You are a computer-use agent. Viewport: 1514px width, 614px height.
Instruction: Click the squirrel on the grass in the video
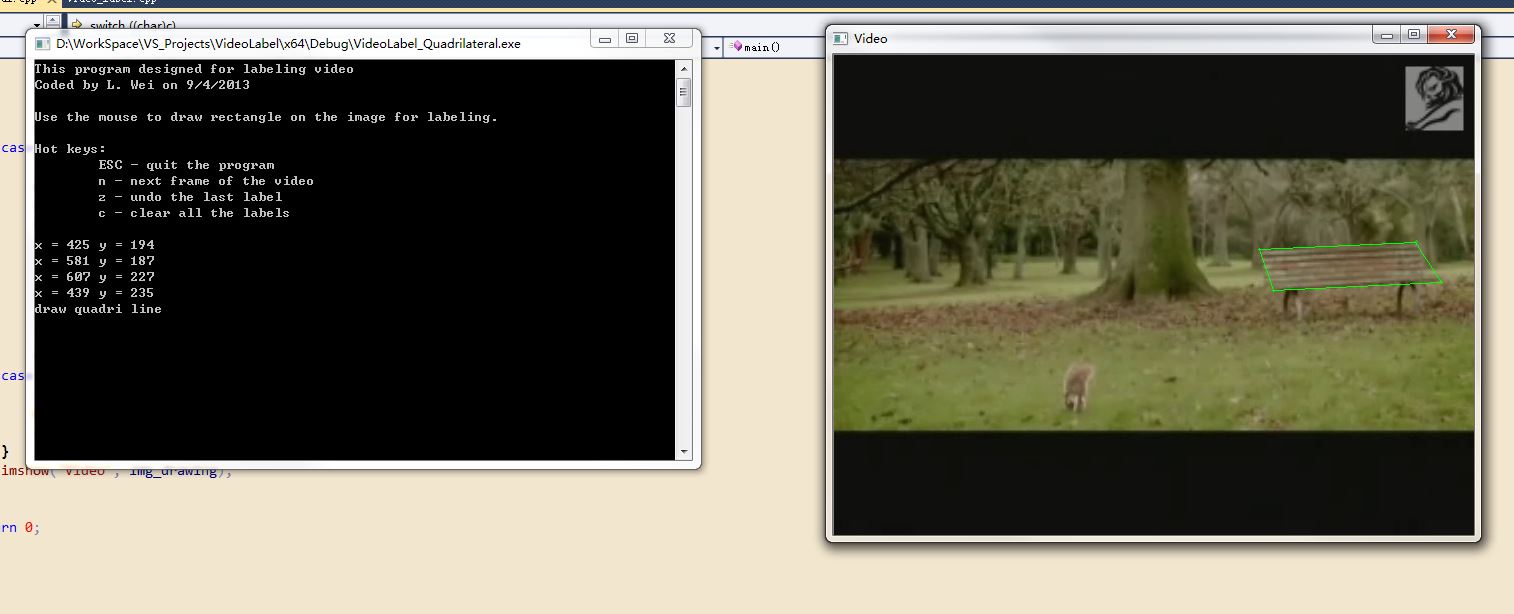[x=1077, y=386]
